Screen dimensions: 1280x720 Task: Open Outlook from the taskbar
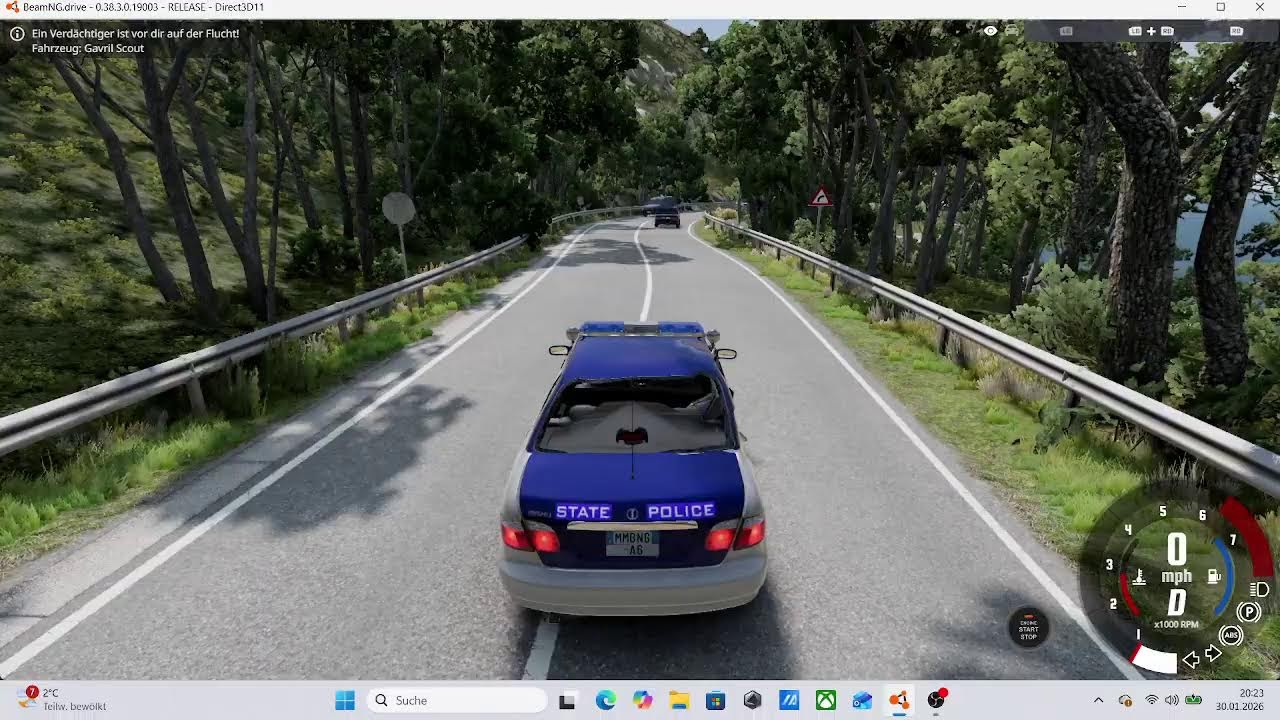863,700
